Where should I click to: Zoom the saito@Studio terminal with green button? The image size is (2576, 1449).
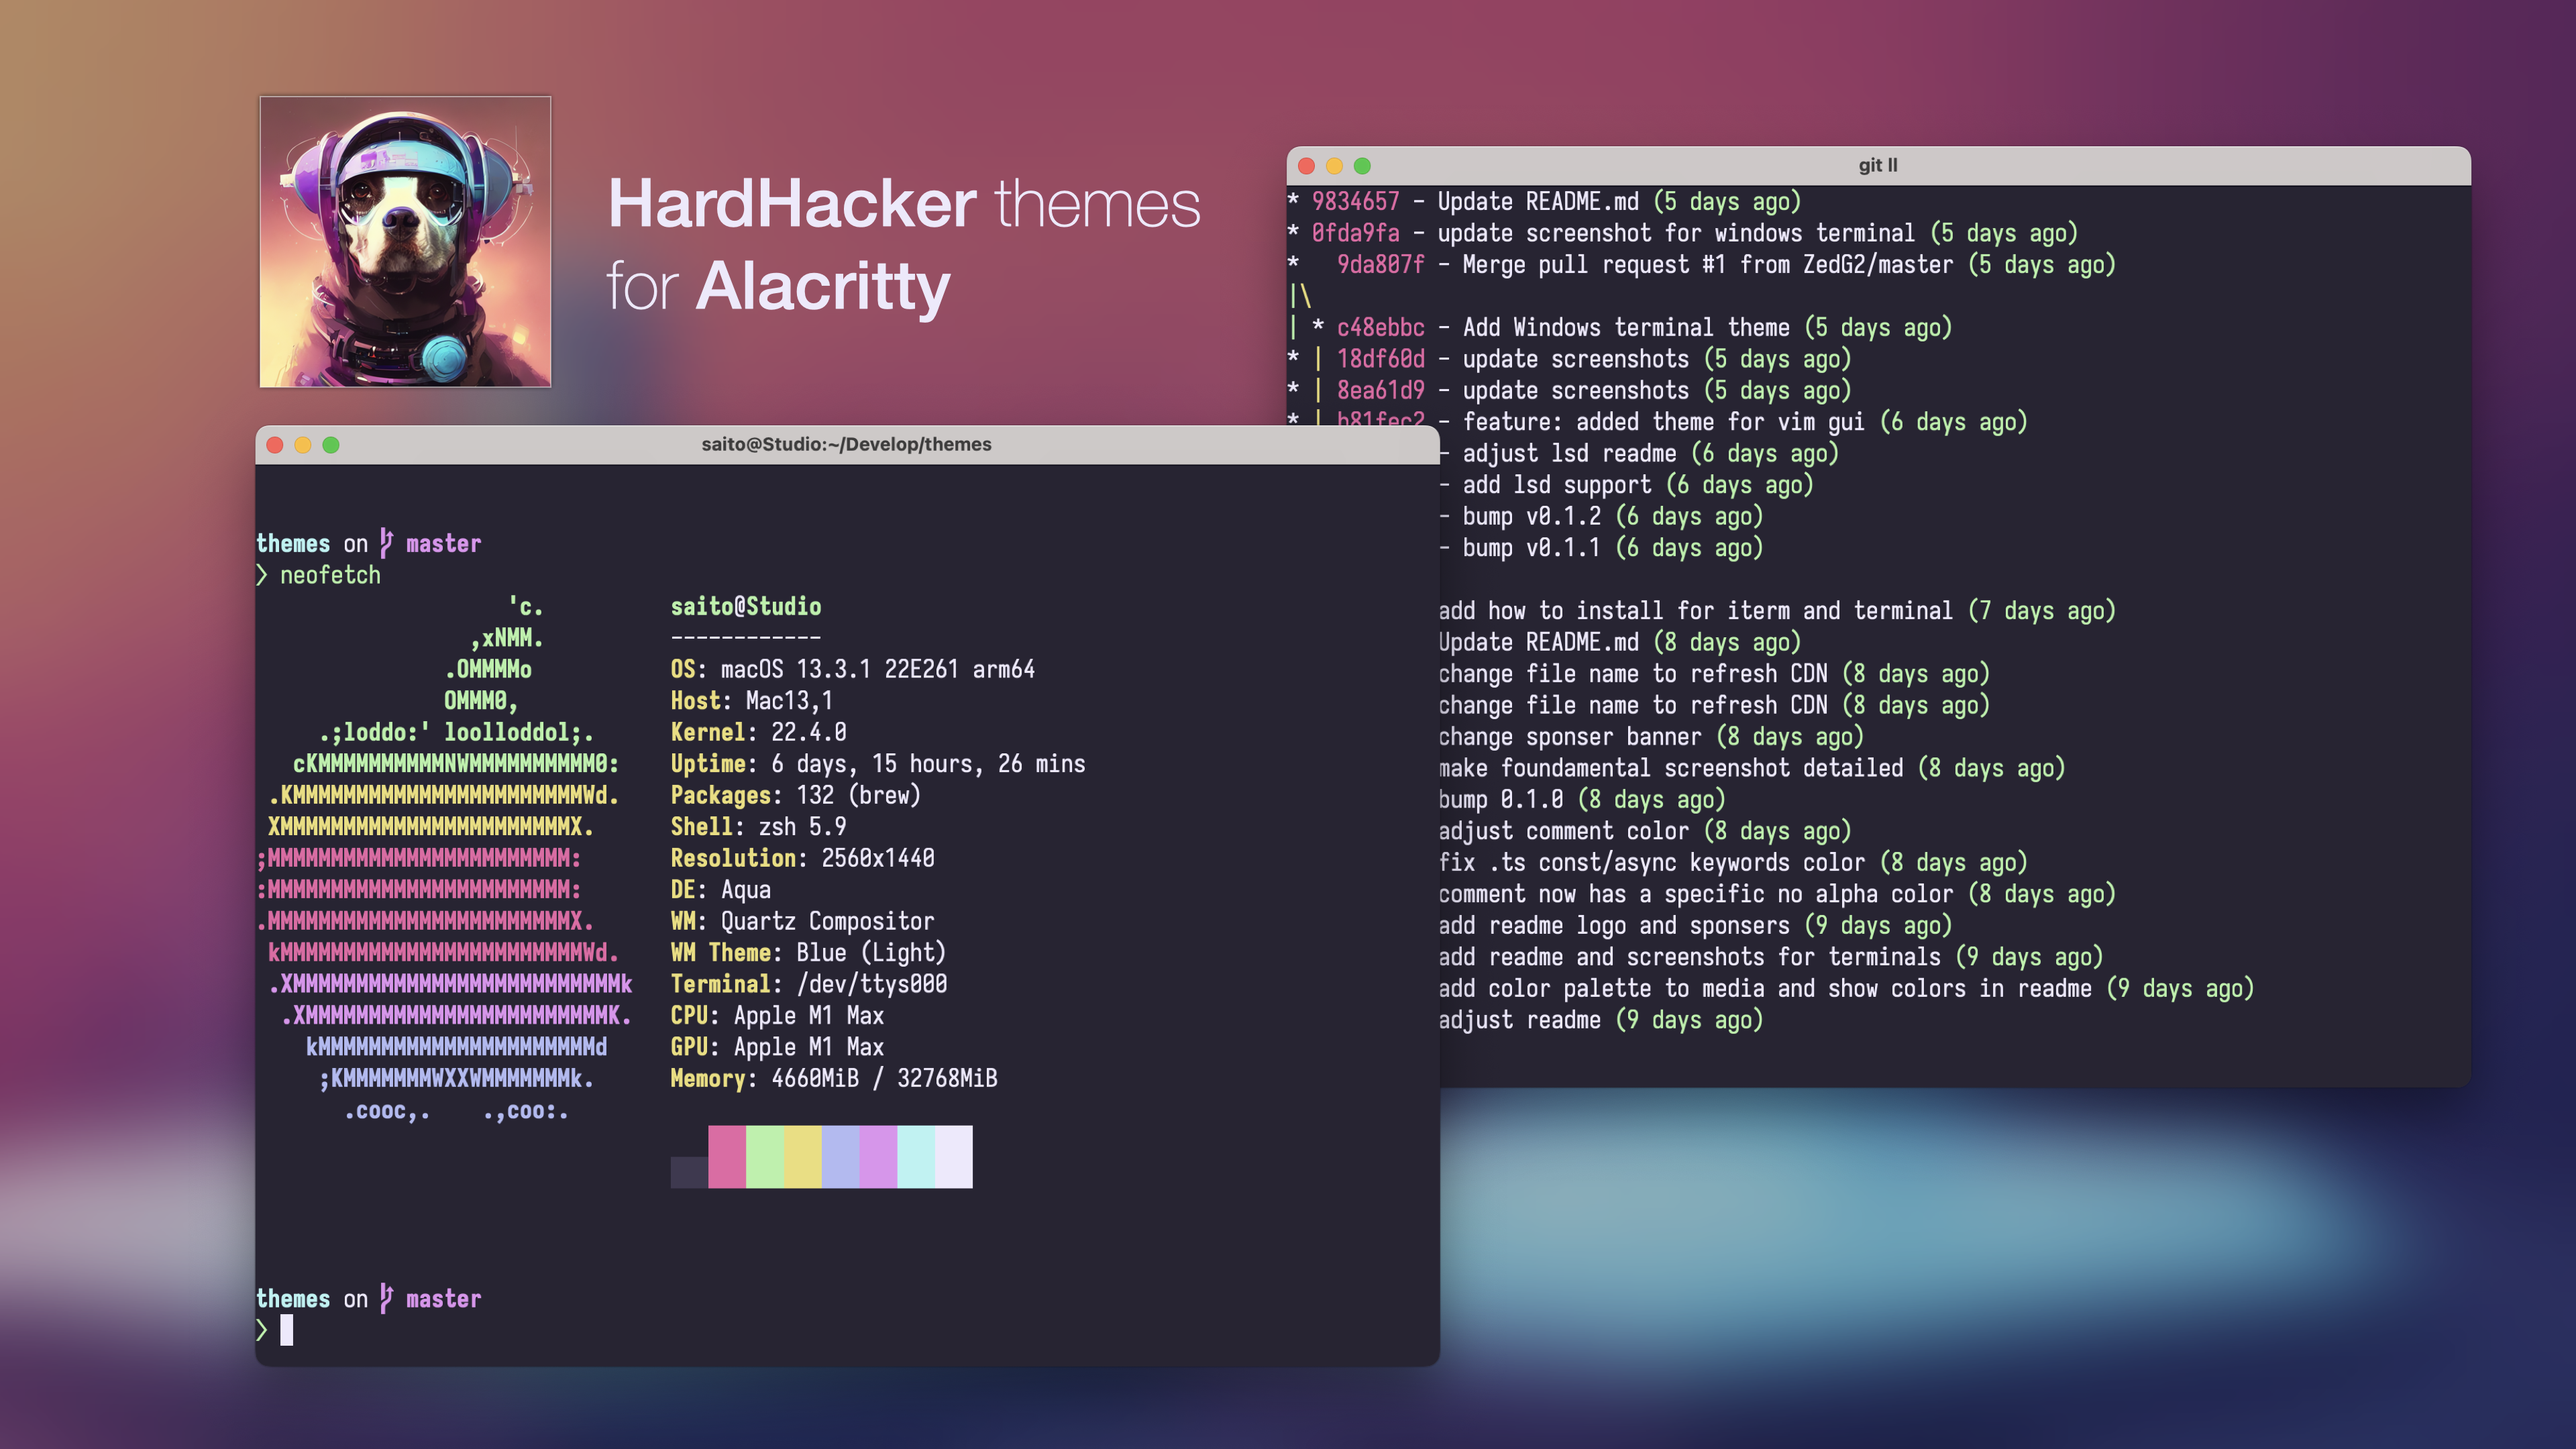coord(331,445)
